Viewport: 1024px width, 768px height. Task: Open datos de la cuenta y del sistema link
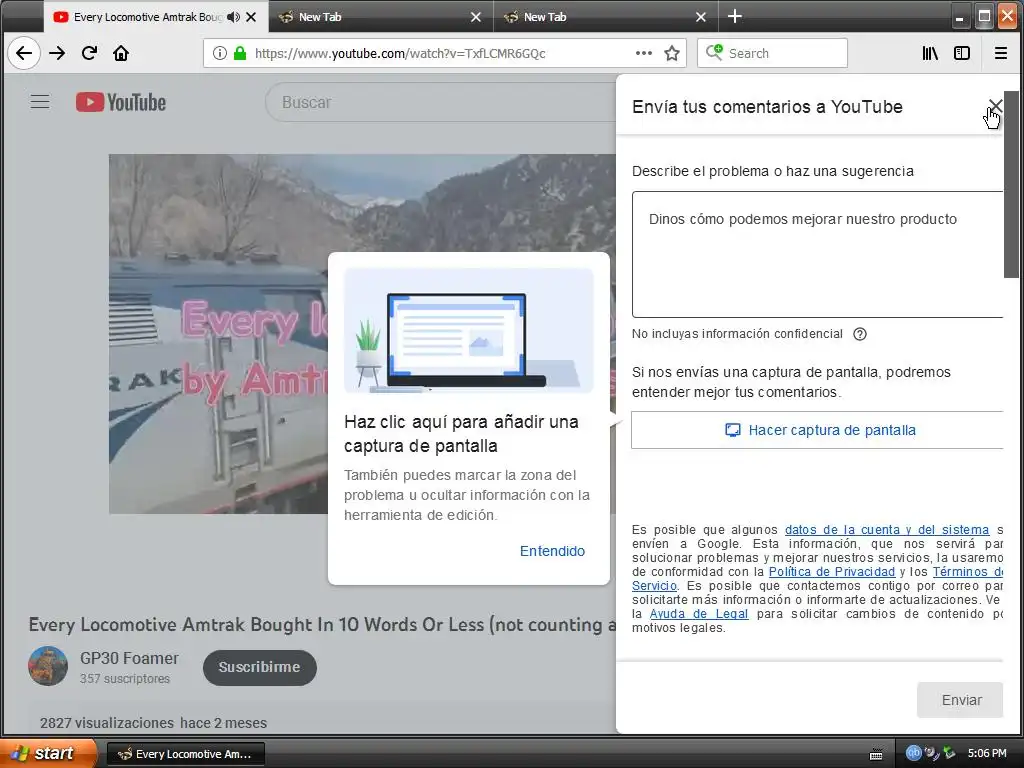[887, 530]
